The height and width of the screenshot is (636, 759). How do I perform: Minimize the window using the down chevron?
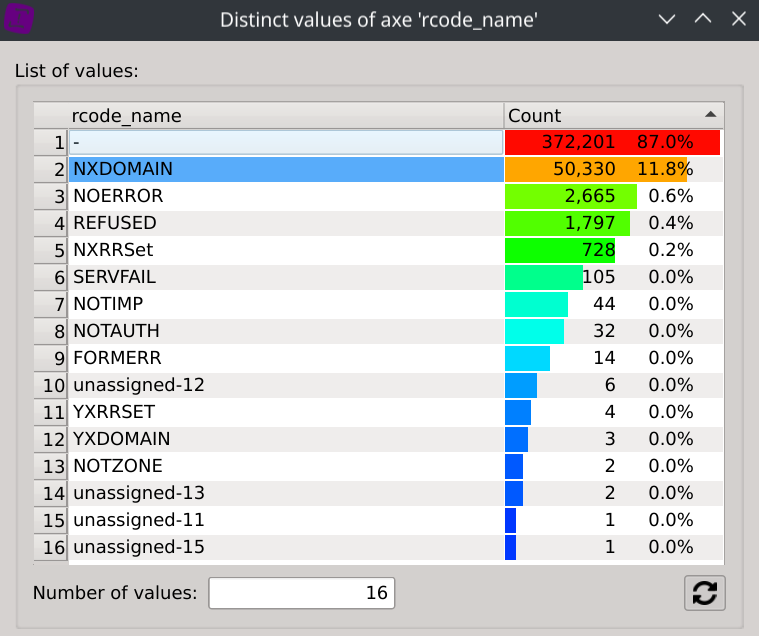click(667, 19)
